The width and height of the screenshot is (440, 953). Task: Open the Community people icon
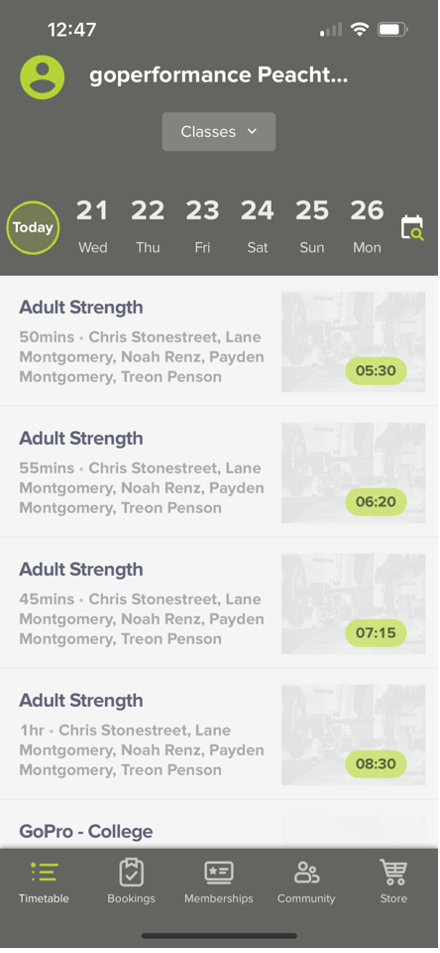tap(306, 873)
